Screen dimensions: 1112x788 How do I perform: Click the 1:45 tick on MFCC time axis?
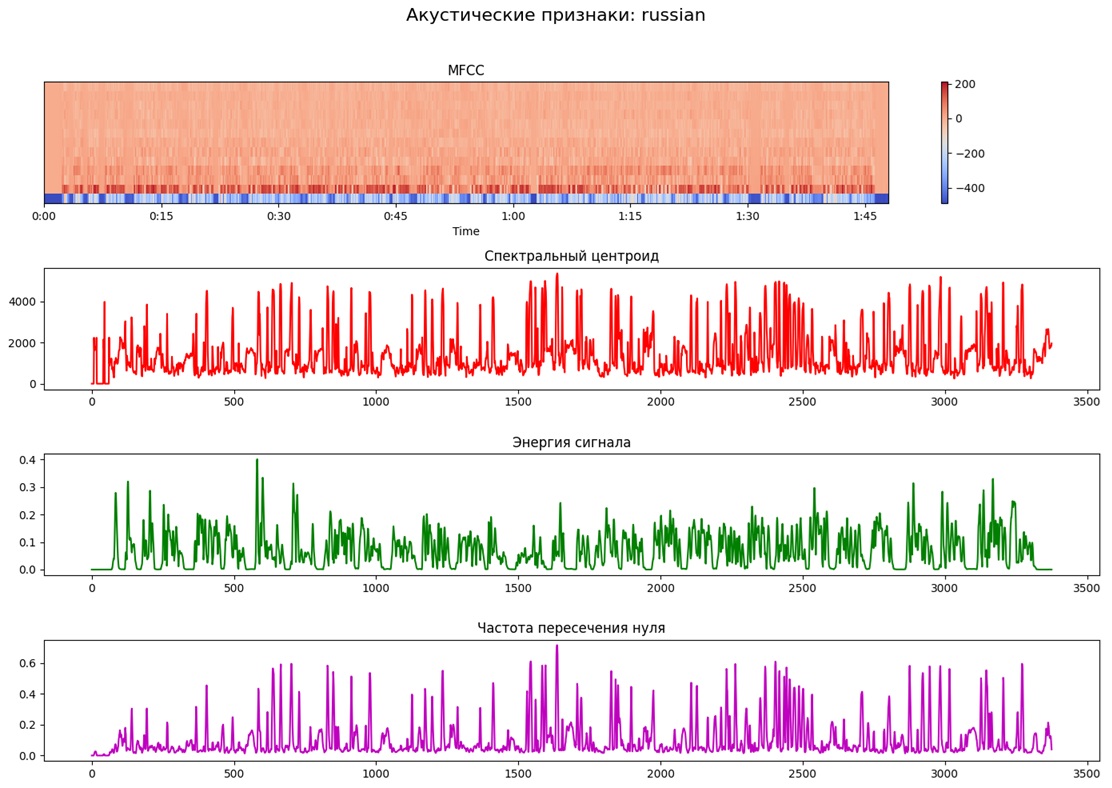click(865, 216)
